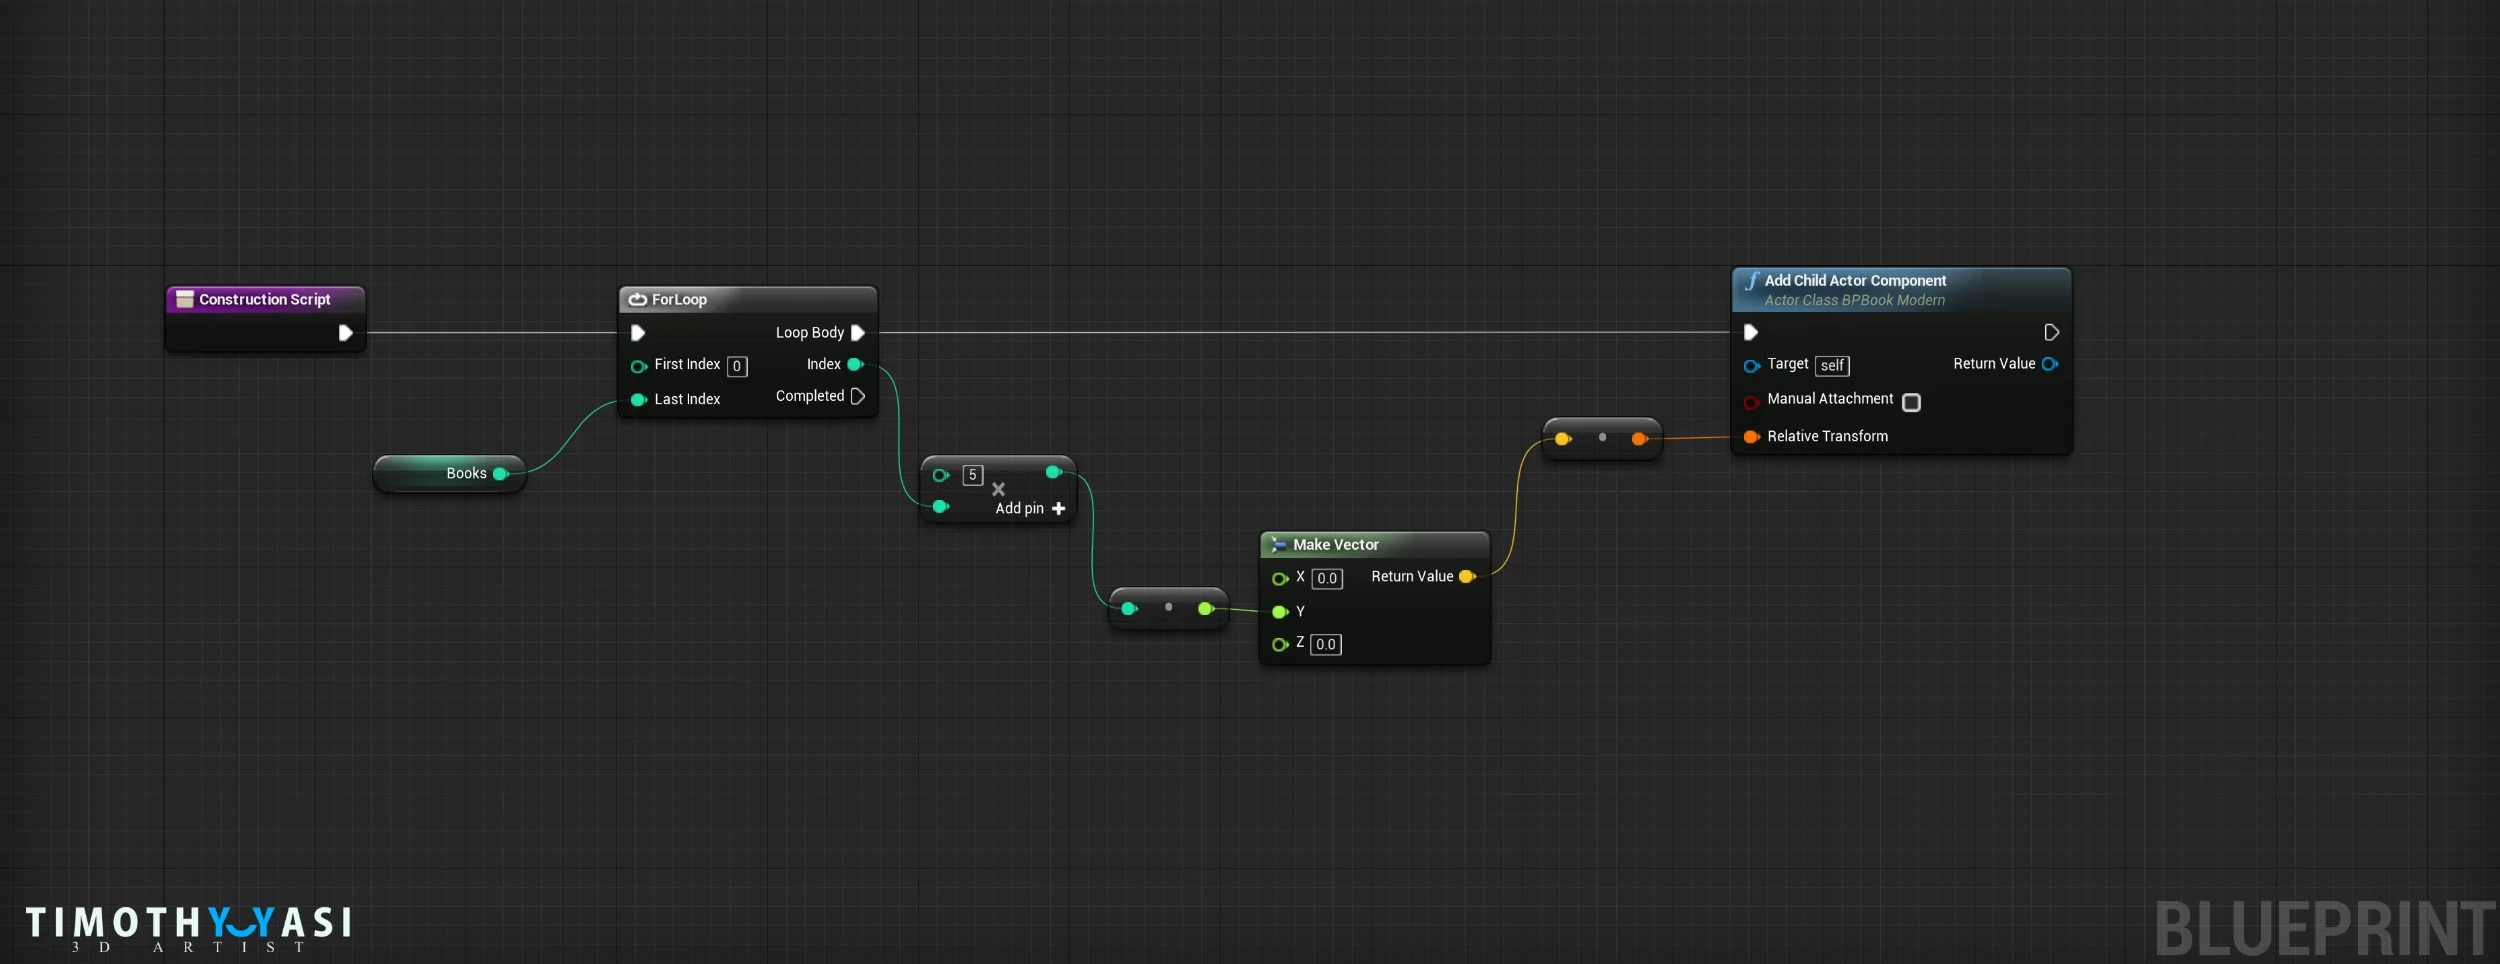Click the Target input pin
The height and width of the screenshot is (964, 2500).
coord(1752,366)
